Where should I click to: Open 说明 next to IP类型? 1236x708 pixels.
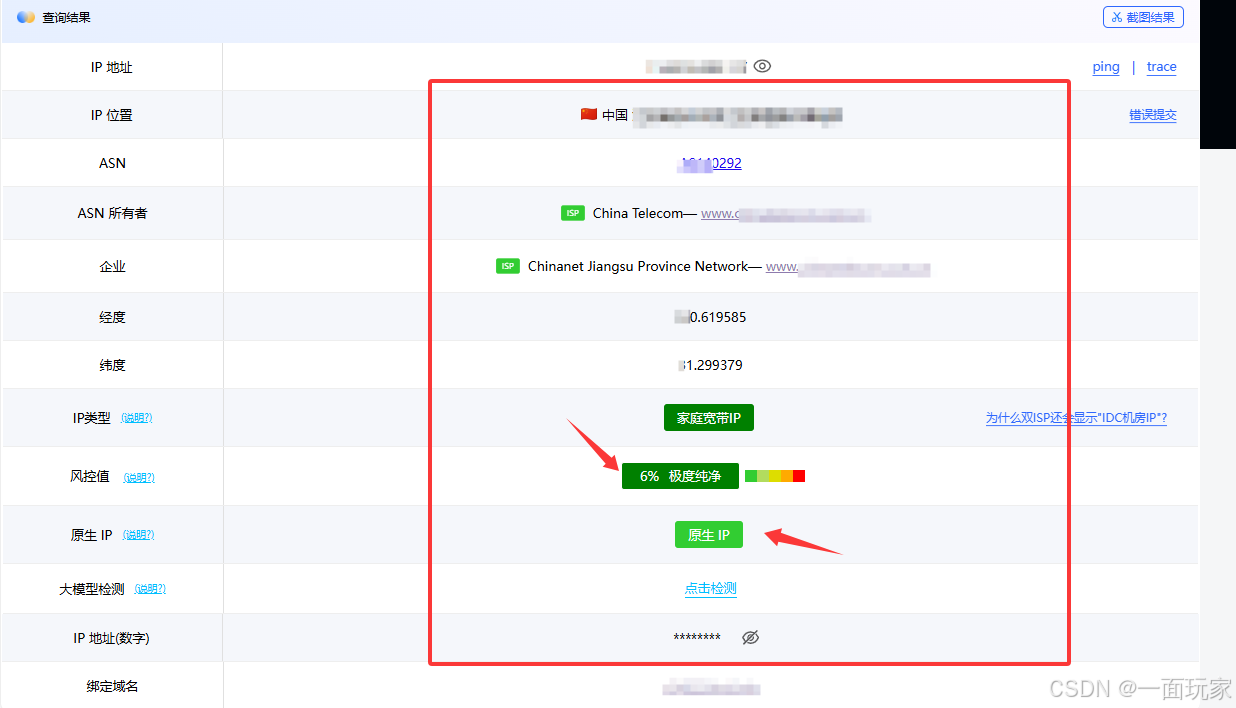coord(137,418)
